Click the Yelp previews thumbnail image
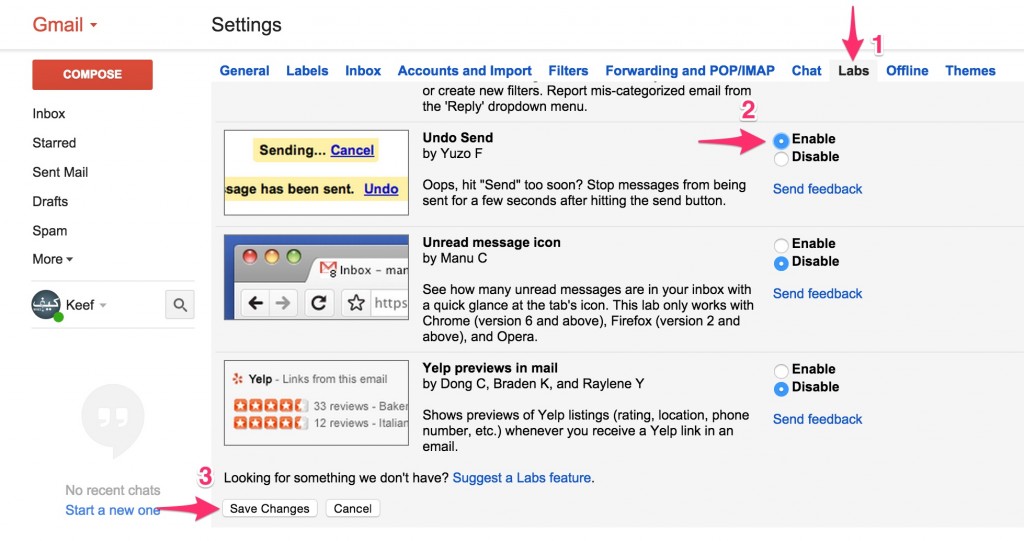Screen dimensions: 1024x541 click(x=316, y=402)
